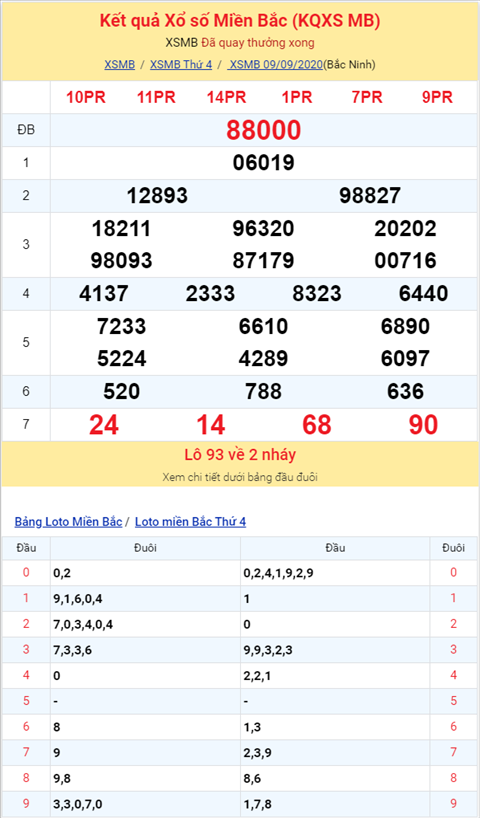Click seventh prize number 68
Screen dimensions: 480x818
point(317,425)
